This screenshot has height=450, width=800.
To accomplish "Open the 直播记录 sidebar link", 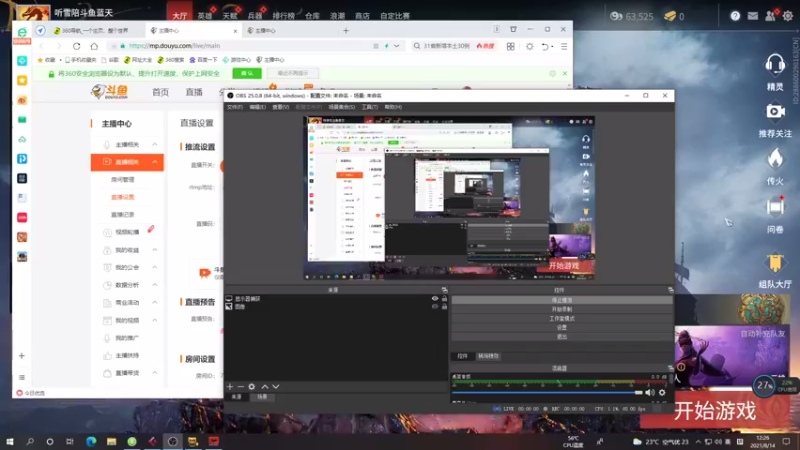I will tap(122, 214).
